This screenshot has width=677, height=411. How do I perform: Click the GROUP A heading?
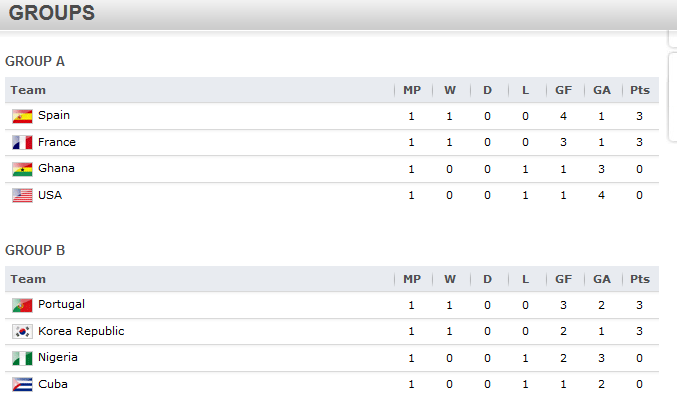click(35, 61)
